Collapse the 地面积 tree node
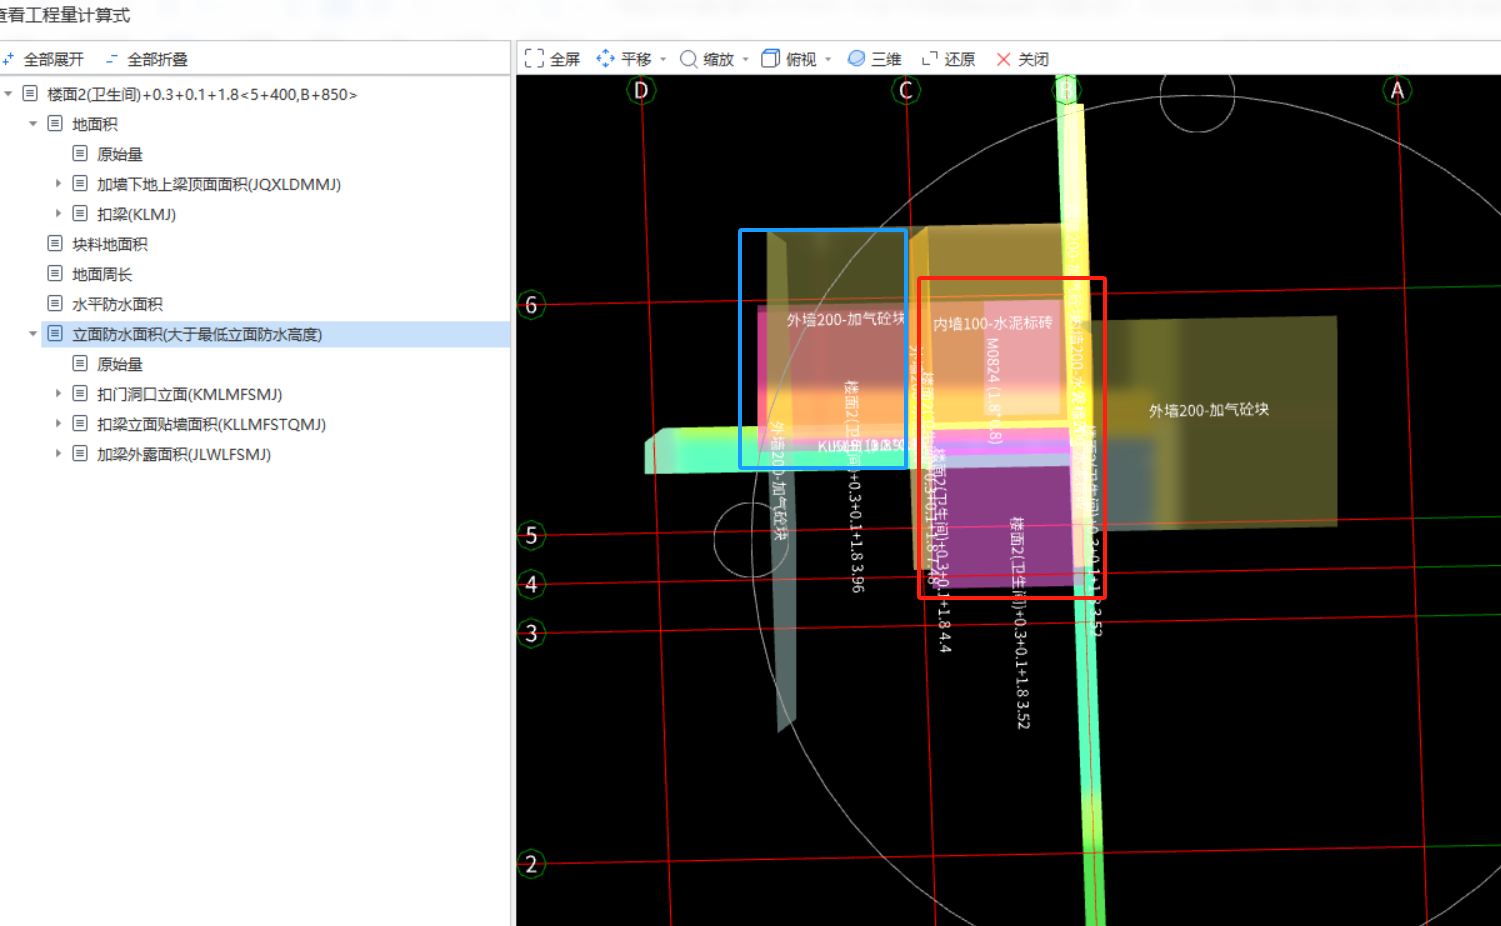 (x=33, y=124)
